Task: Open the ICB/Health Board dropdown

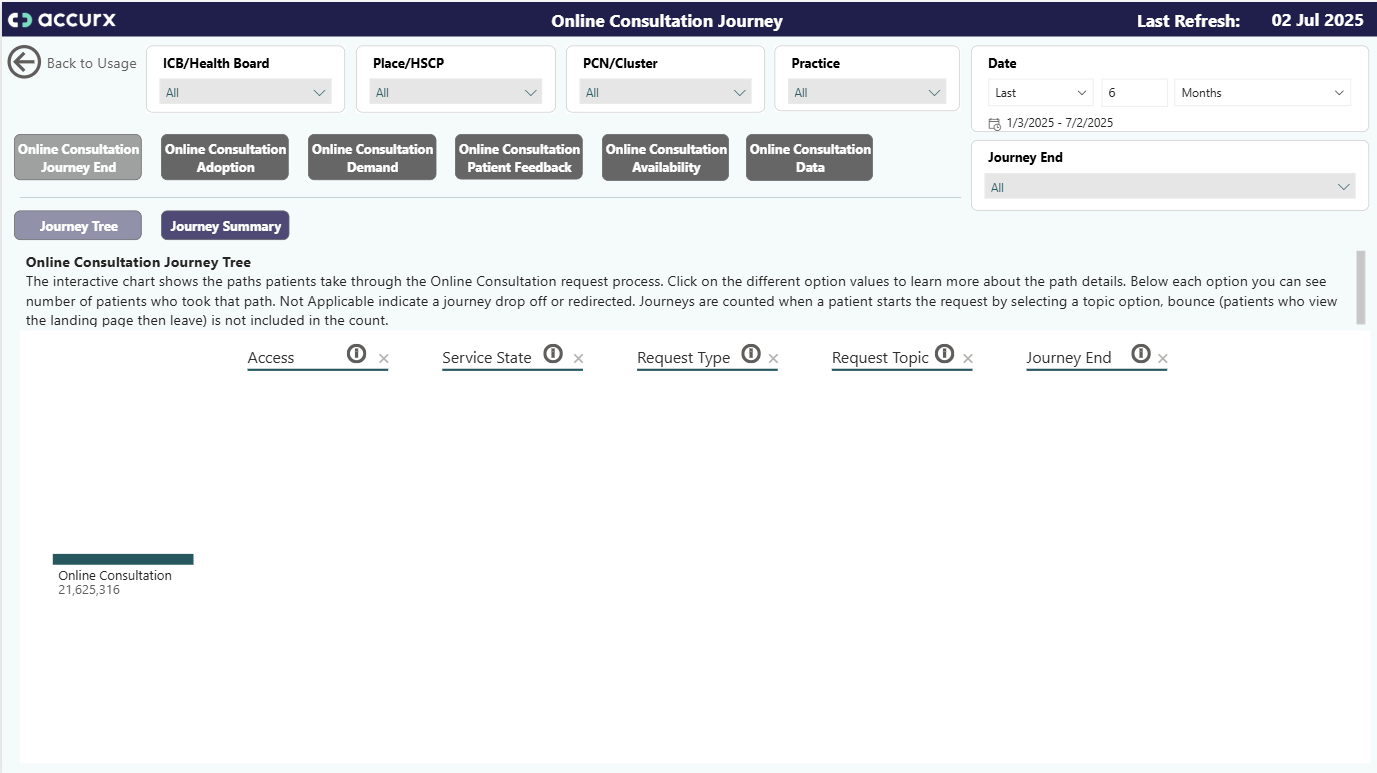Action: [x=246, y=93]
